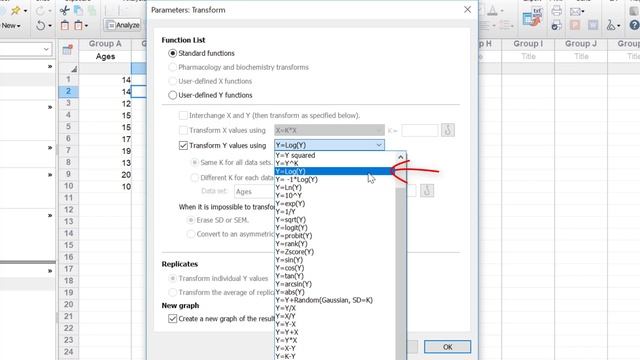Select User-defined X functions radio button
Screen dimensions: 640x360
coord(173,81)
